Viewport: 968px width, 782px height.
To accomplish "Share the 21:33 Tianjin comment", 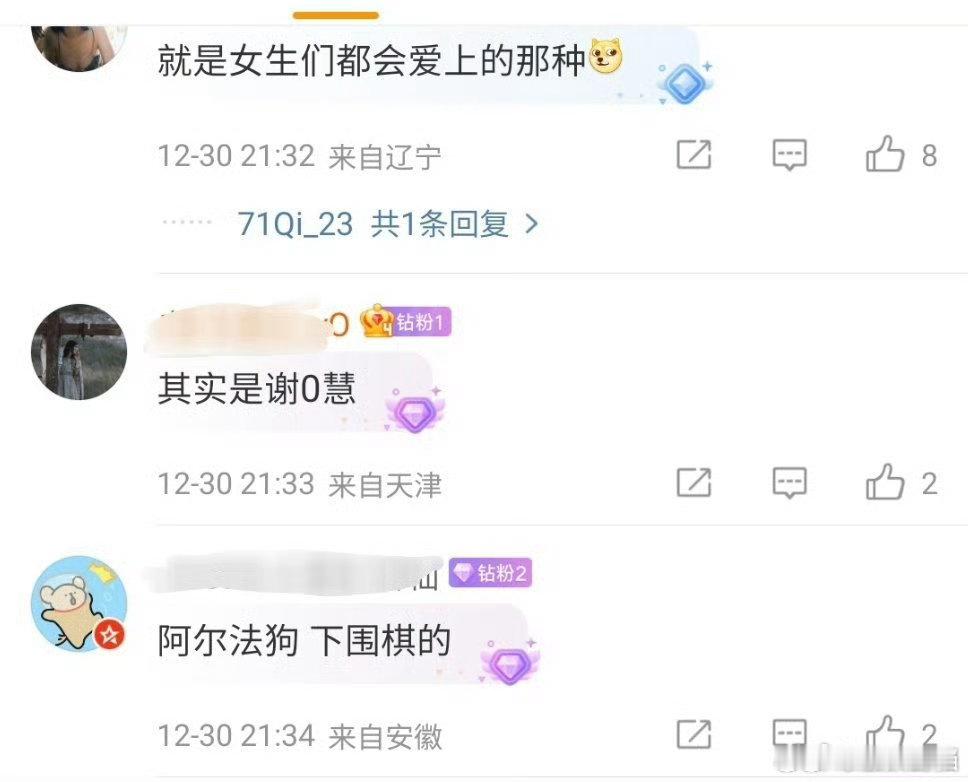I will [x=694, y=482].
